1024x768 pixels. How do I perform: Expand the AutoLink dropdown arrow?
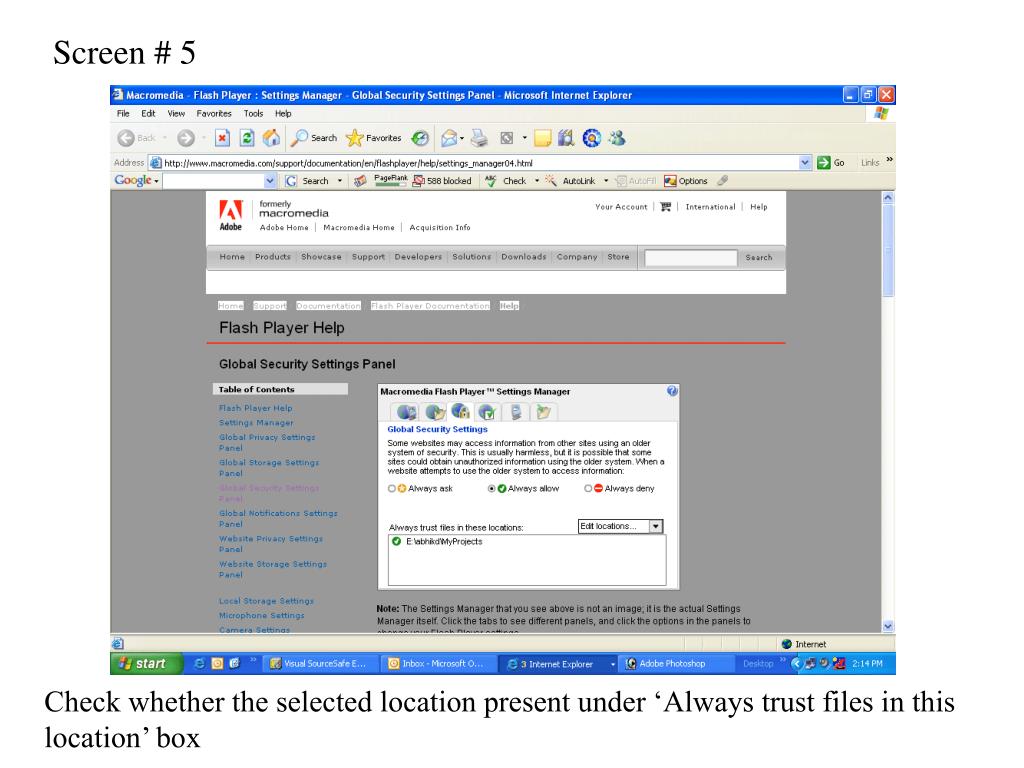pos(606,181)
